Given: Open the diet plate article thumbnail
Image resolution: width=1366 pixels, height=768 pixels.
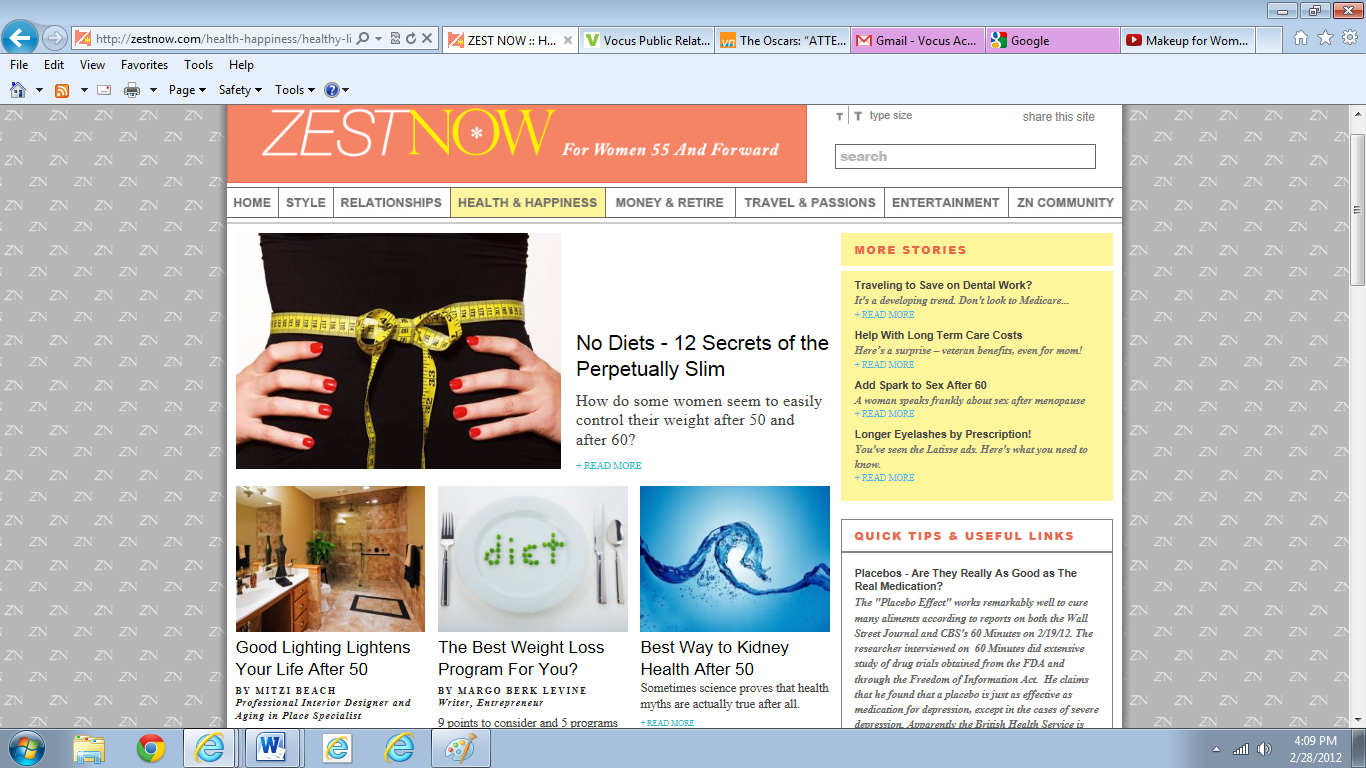Looking at the screenshot, I should (x=533, y=559).
